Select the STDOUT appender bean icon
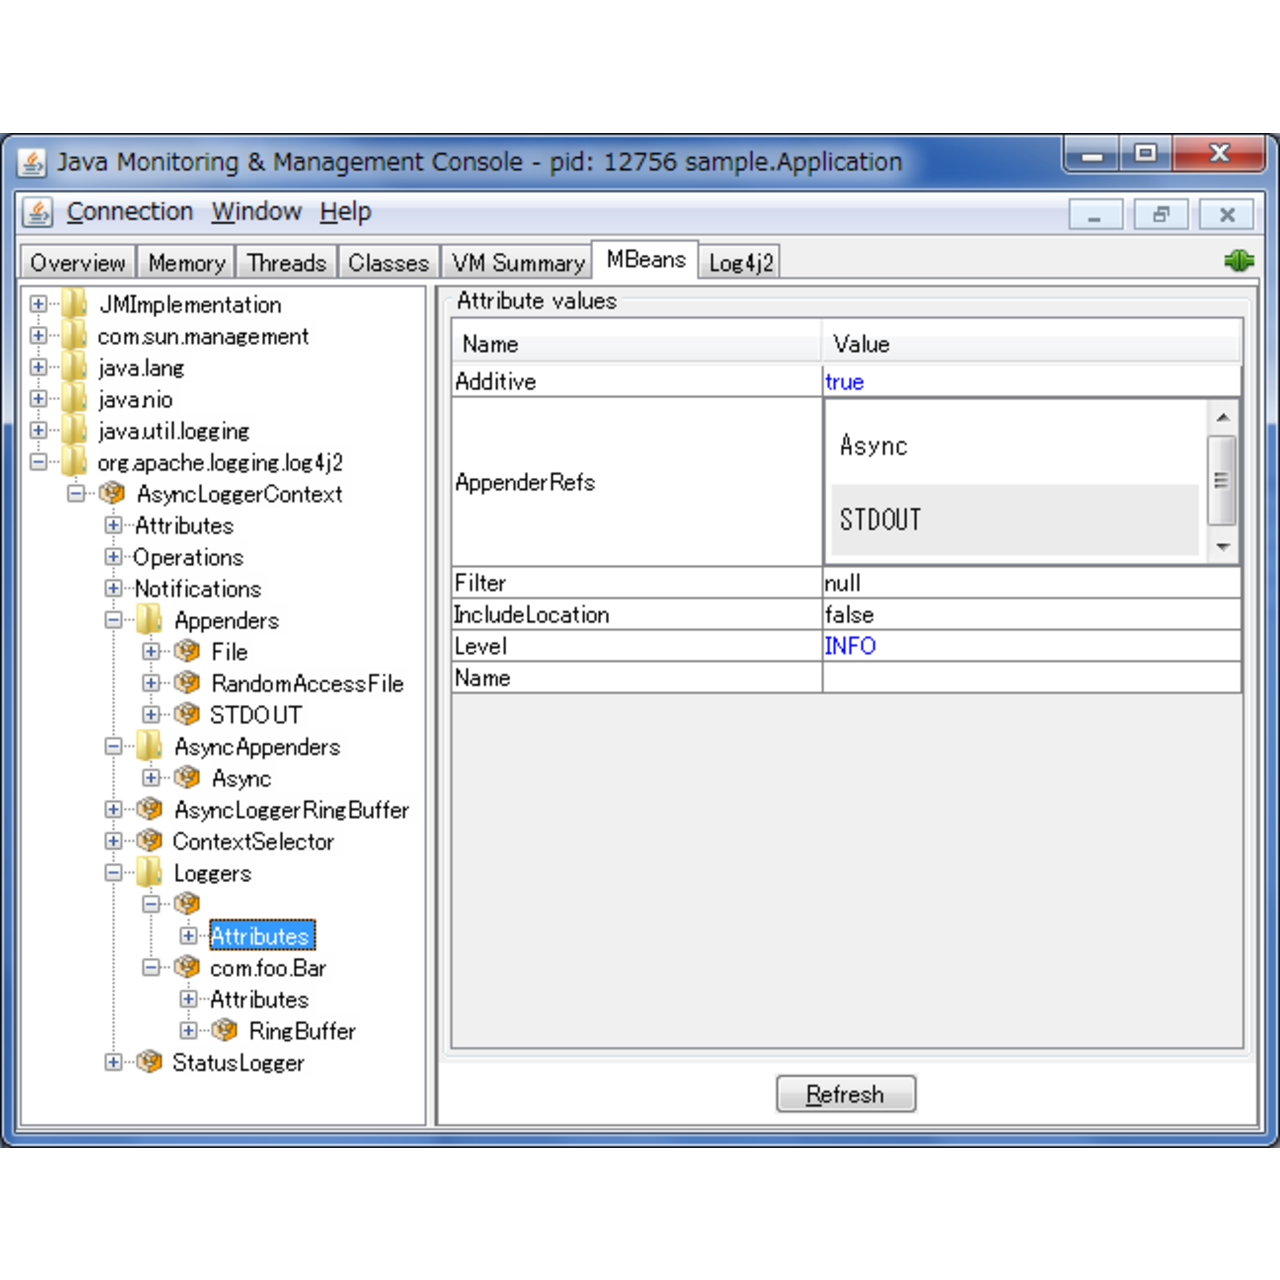 tap(187, 715)
